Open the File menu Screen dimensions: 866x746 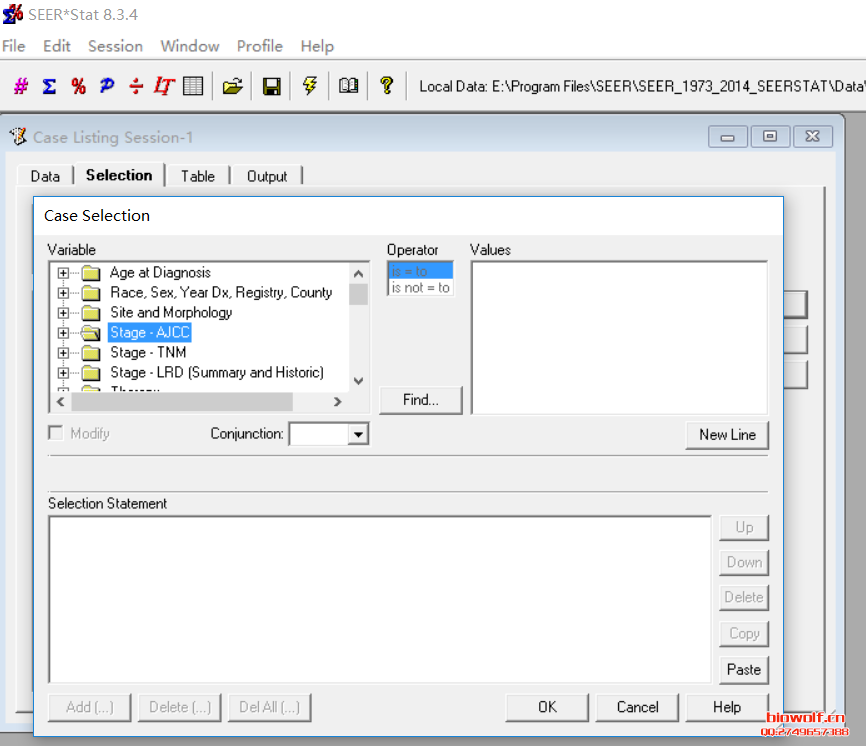point(14,46)
